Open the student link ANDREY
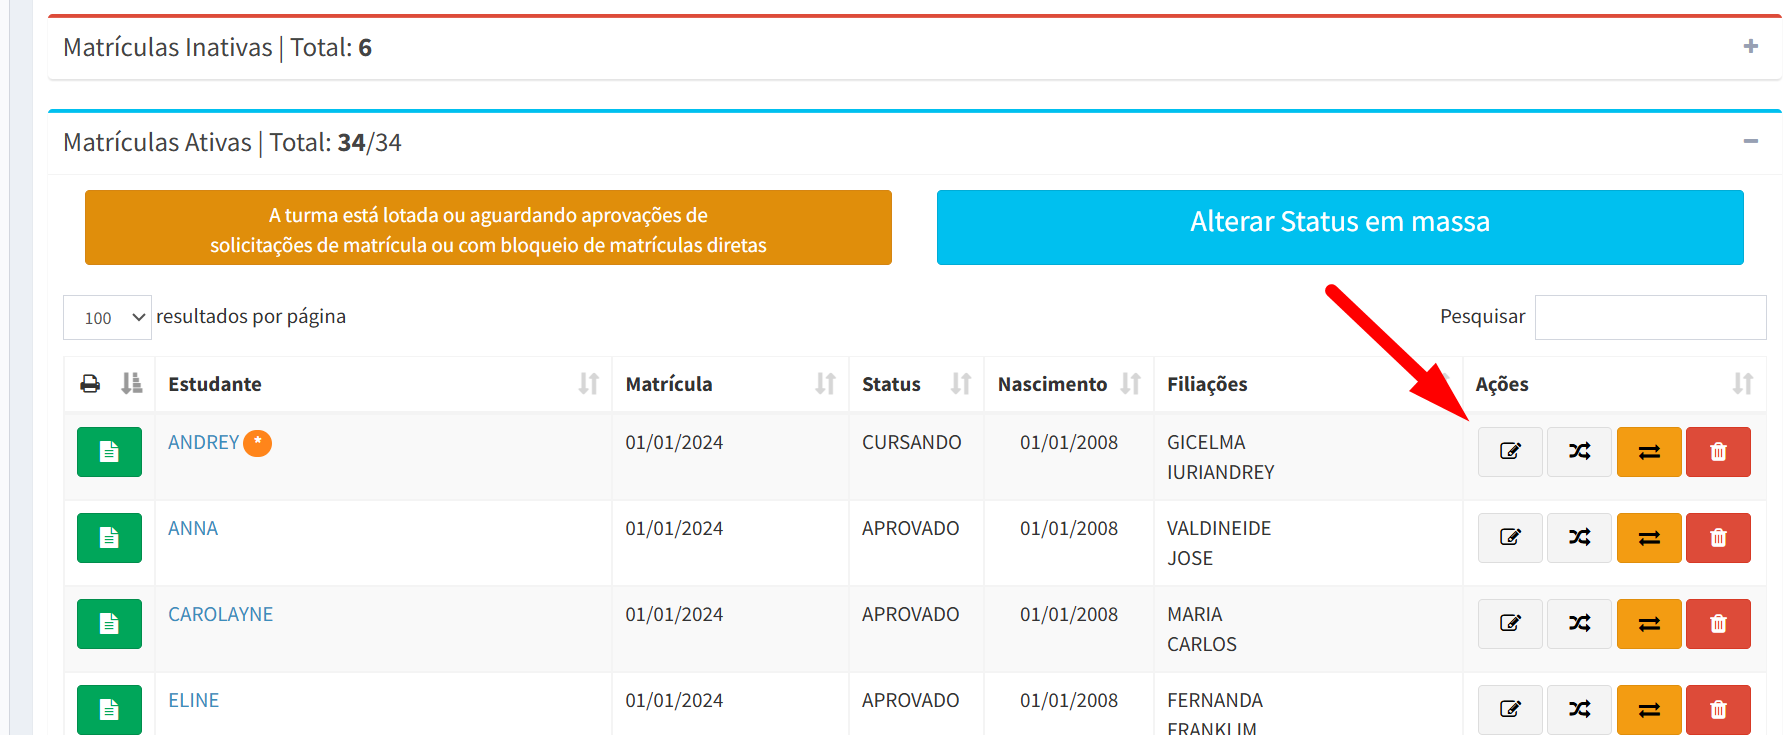The image size is (1788, 735). [x=203, y=442]
